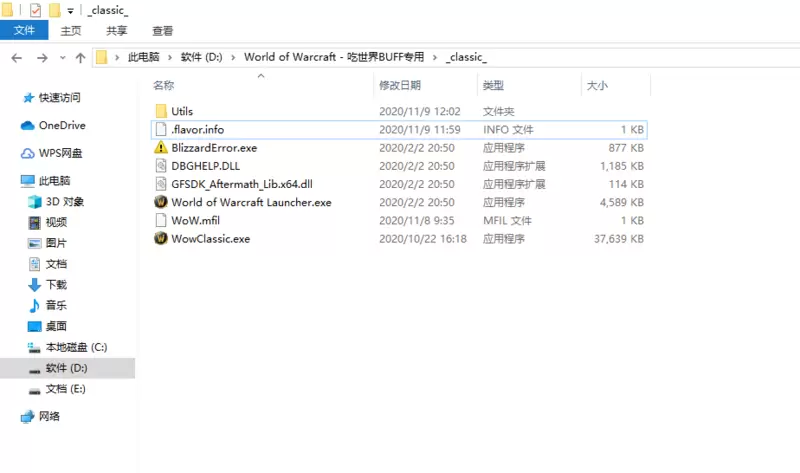Open 桌面 in the sidebar
This screenshot has width=800, height=473.
(x=56, y=326)
